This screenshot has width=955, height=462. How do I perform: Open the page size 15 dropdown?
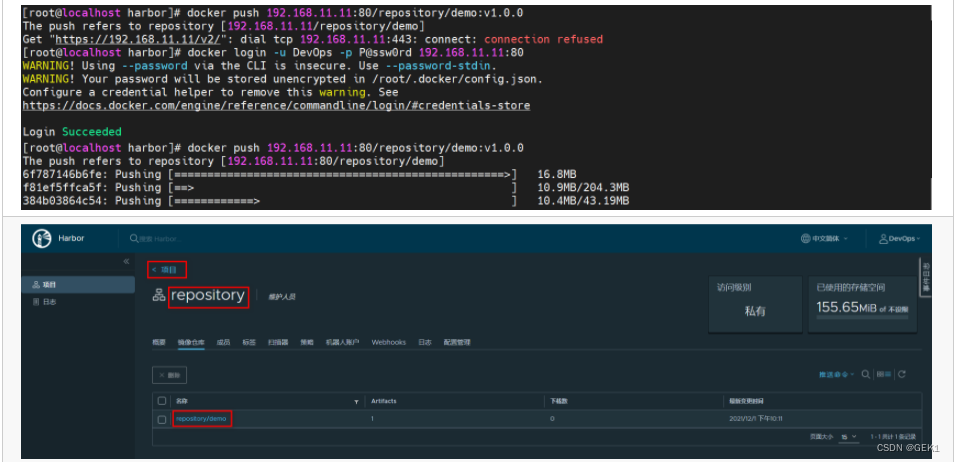(x=849, y=437)
